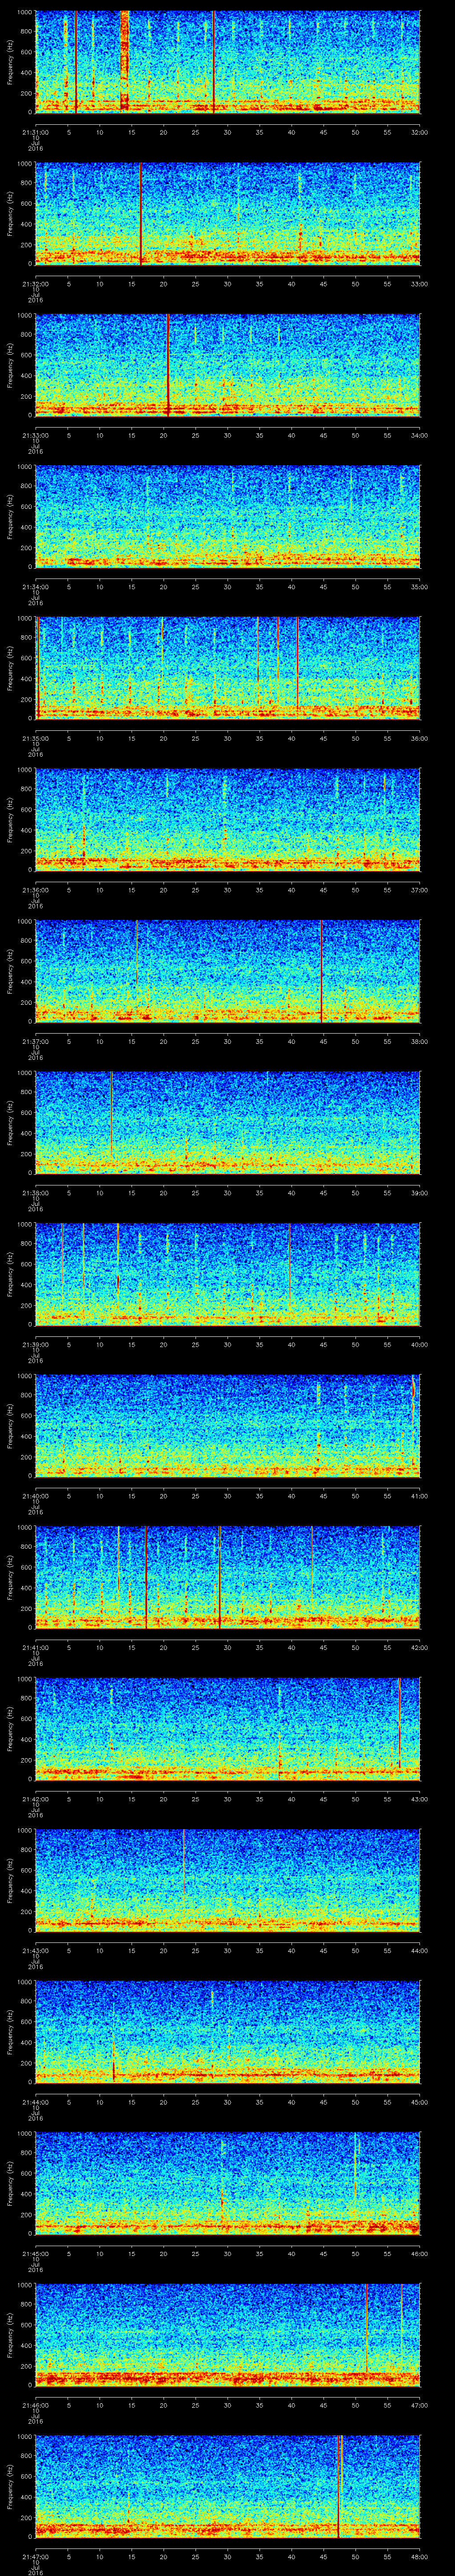Select the spectrogram panel starting at 21:31:00
The height and width of the screenshot is (2576, 455).
(227, 62)
